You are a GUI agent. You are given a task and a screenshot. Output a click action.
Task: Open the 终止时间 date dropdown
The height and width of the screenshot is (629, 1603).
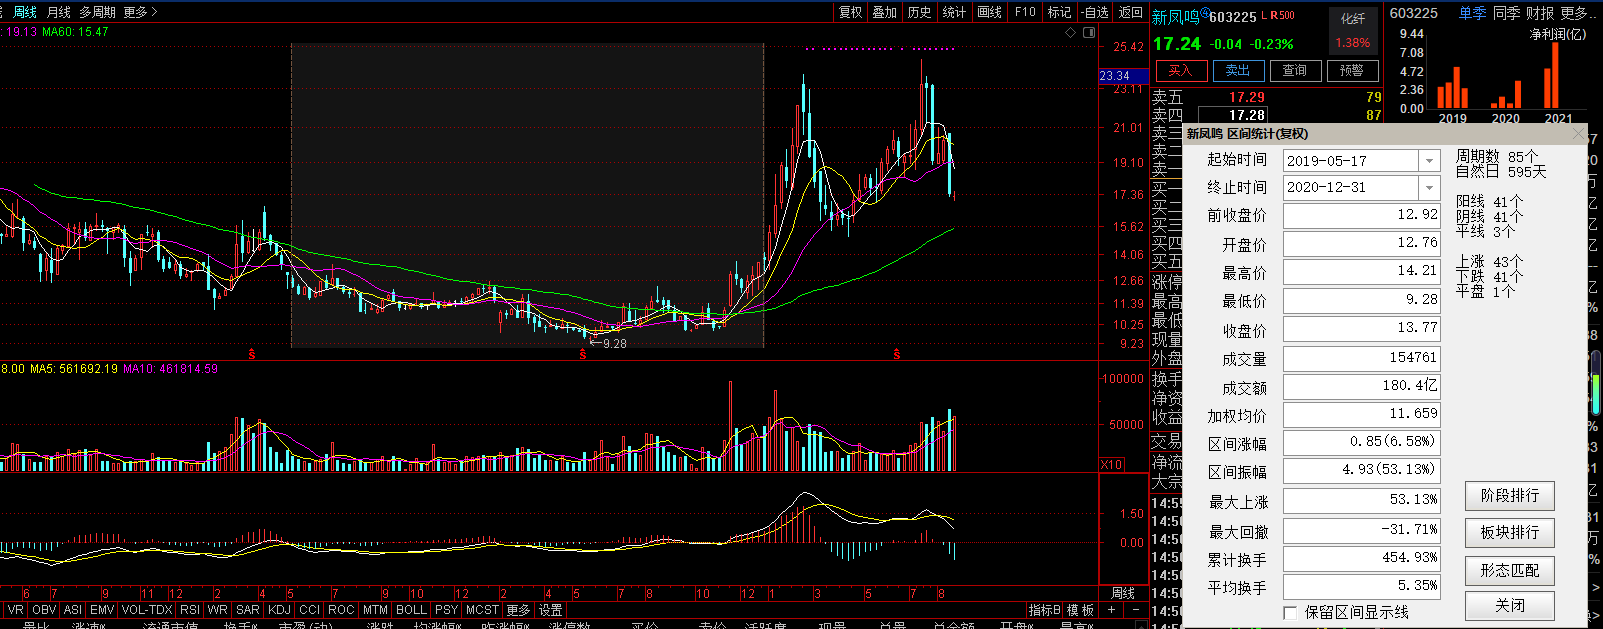coord(1430,188)
